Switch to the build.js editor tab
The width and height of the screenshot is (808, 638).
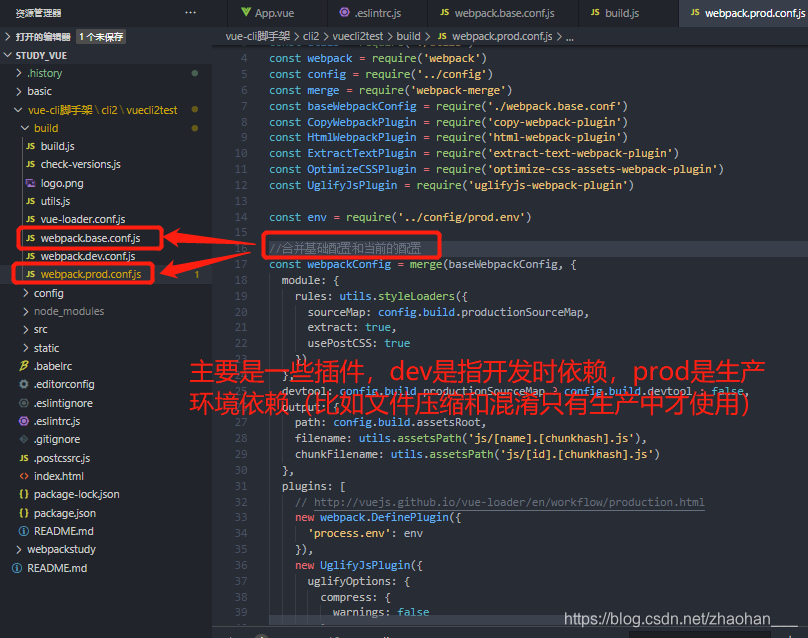[x=628, y=13]
